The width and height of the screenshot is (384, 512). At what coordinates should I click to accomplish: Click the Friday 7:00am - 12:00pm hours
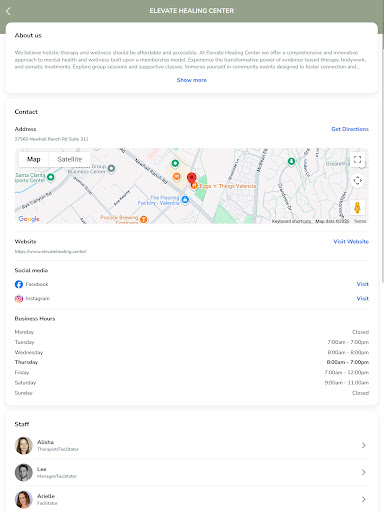tap(347, 373)
